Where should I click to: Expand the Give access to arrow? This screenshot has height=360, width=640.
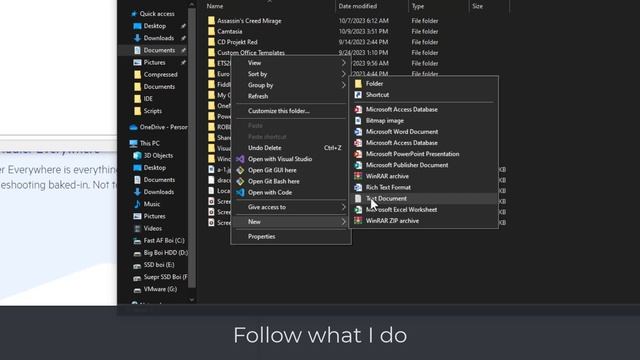343,207
